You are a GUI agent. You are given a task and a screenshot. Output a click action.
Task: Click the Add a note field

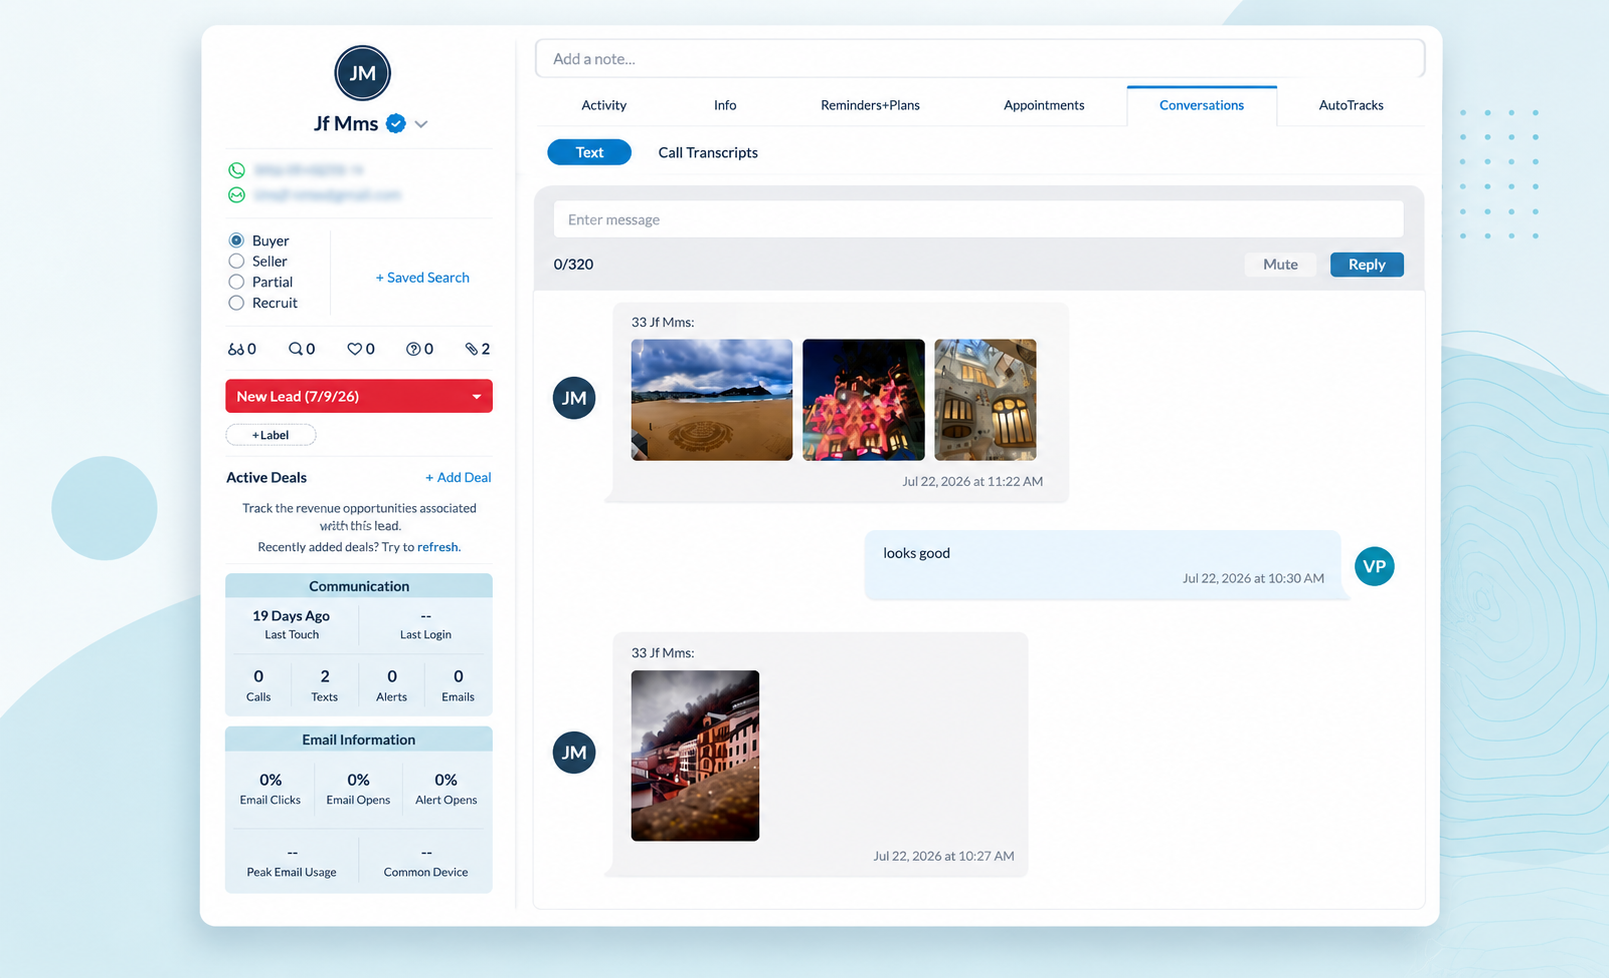[980, 59]
